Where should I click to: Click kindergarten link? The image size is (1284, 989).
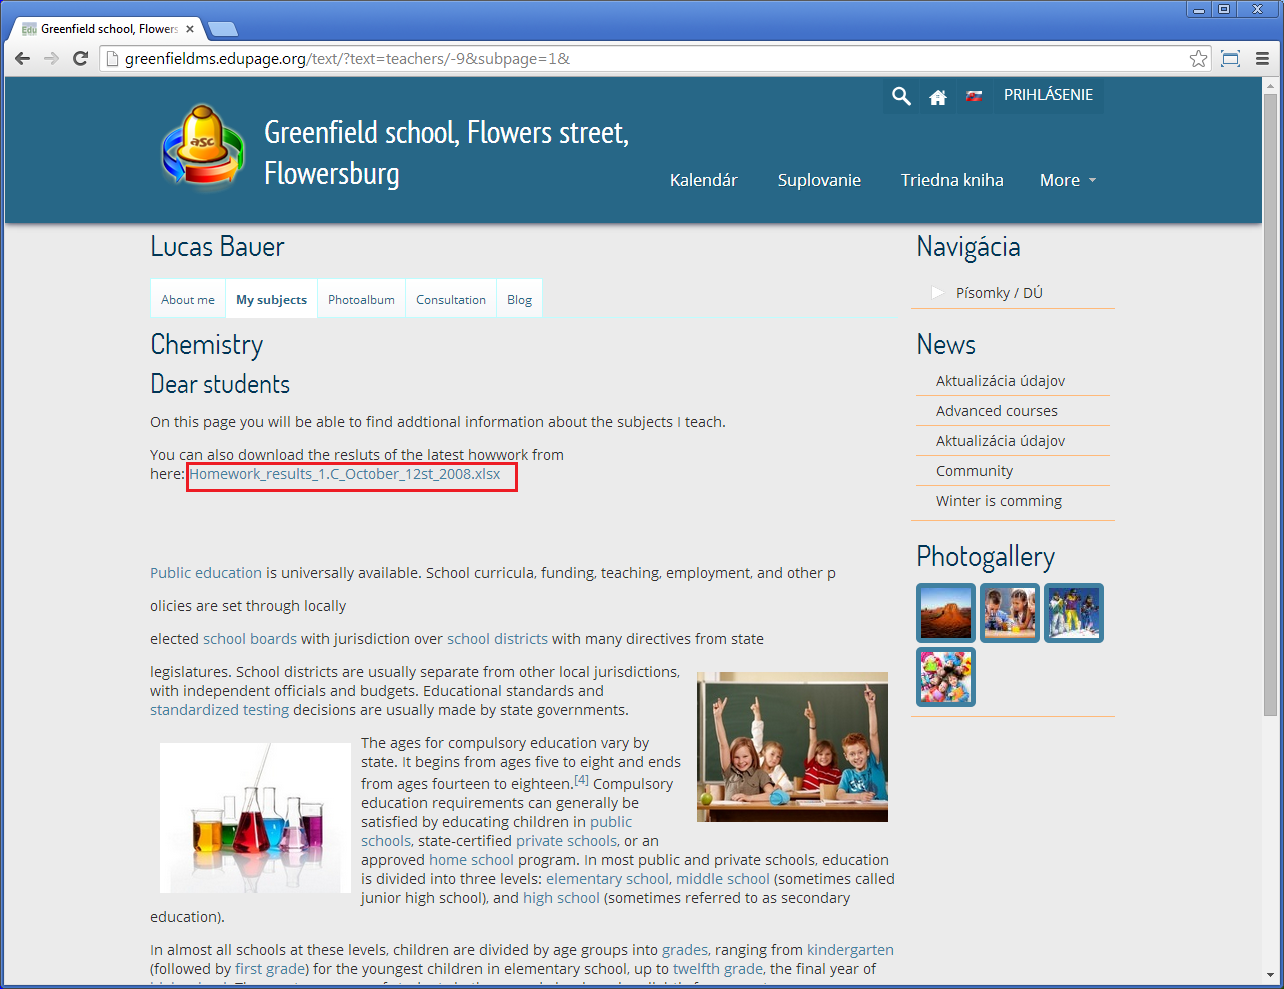pyautogui.click(x=850, y=950)
